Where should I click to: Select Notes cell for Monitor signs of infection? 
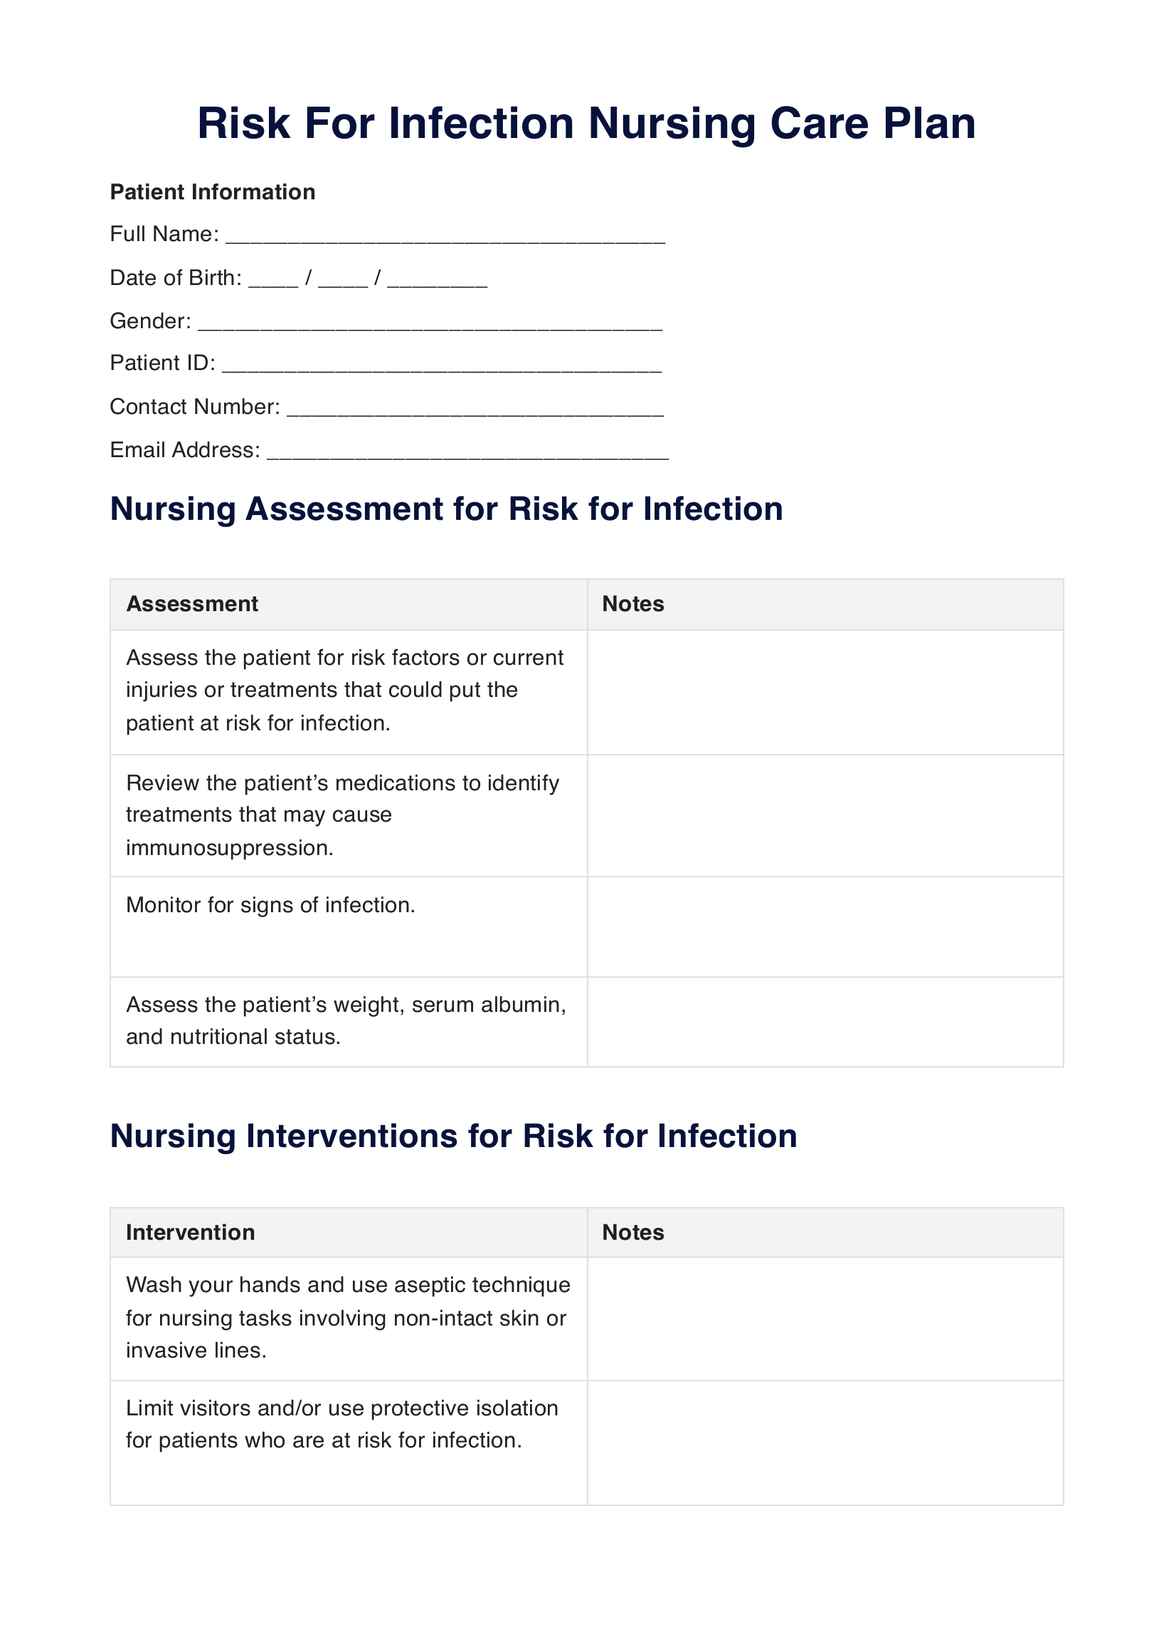click(x=825, y=926)
